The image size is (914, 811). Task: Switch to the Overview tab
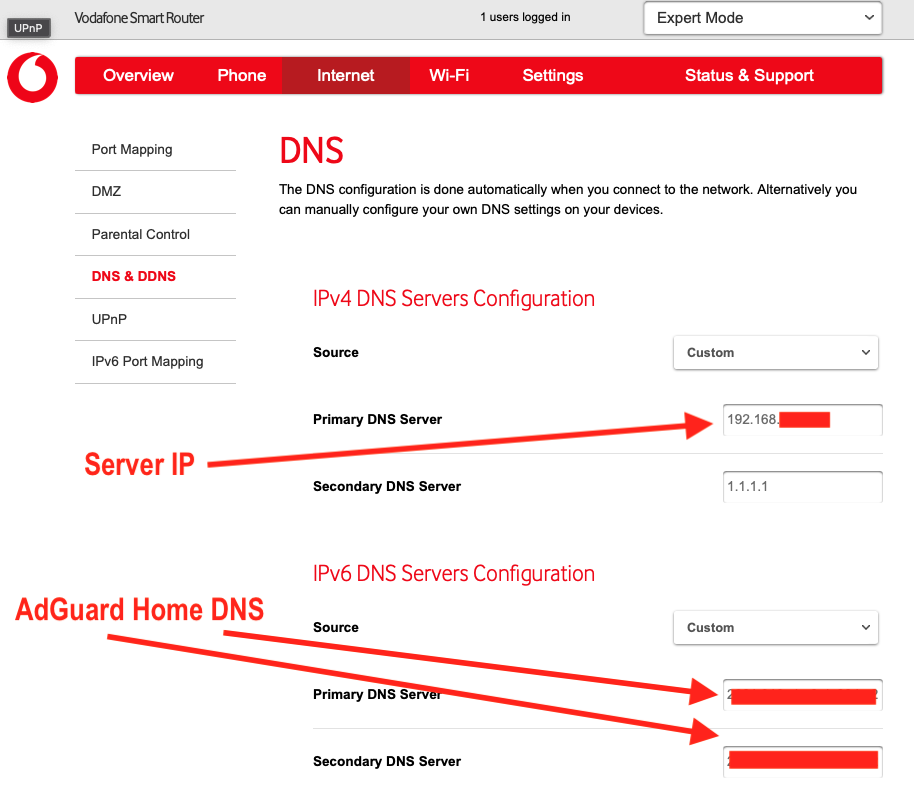coord(138,75)
